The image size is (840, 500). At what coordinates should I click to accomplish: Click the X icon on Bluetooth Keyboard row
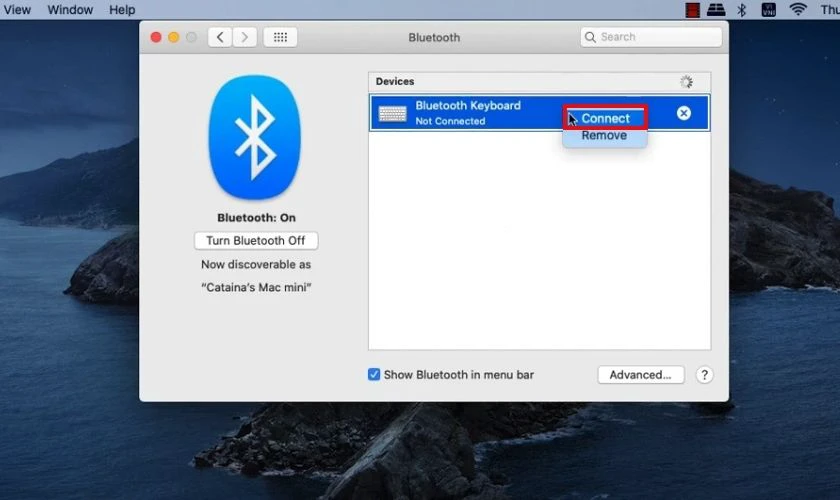684,113
